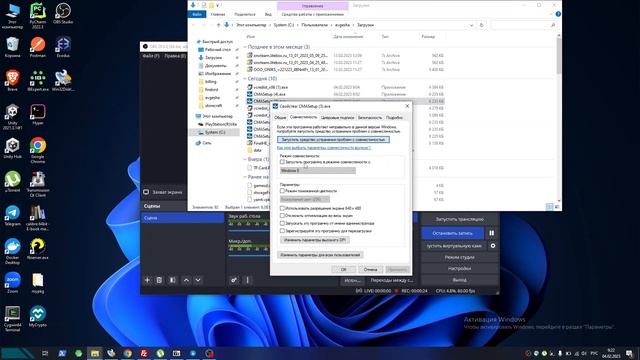Open the Recycle Bin desktop icon
The height and width of the screenshot is (360, 640).
(x=12, y=47)
